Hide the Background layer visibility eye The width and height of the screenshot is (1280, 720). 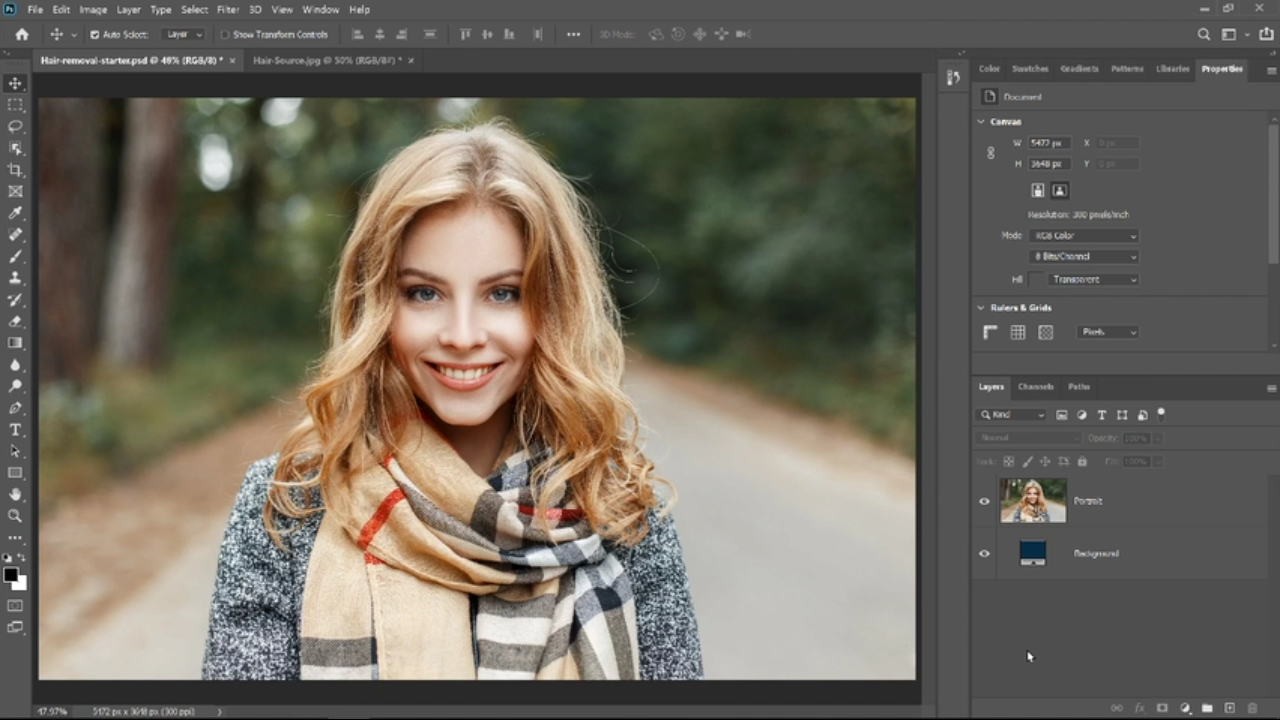[984, 553]
